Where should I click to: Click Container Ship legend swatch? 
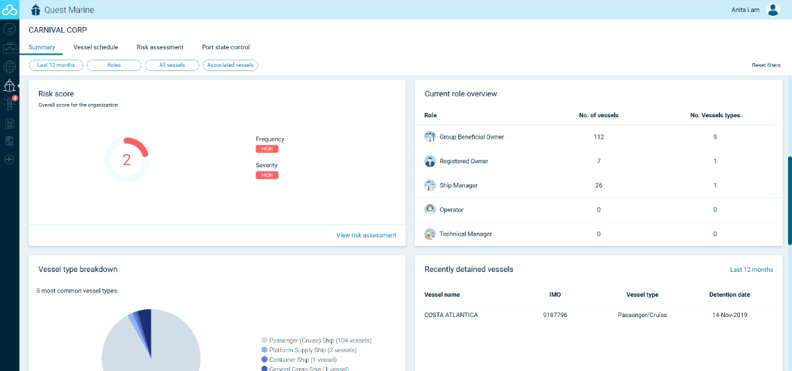coord(264,359)
